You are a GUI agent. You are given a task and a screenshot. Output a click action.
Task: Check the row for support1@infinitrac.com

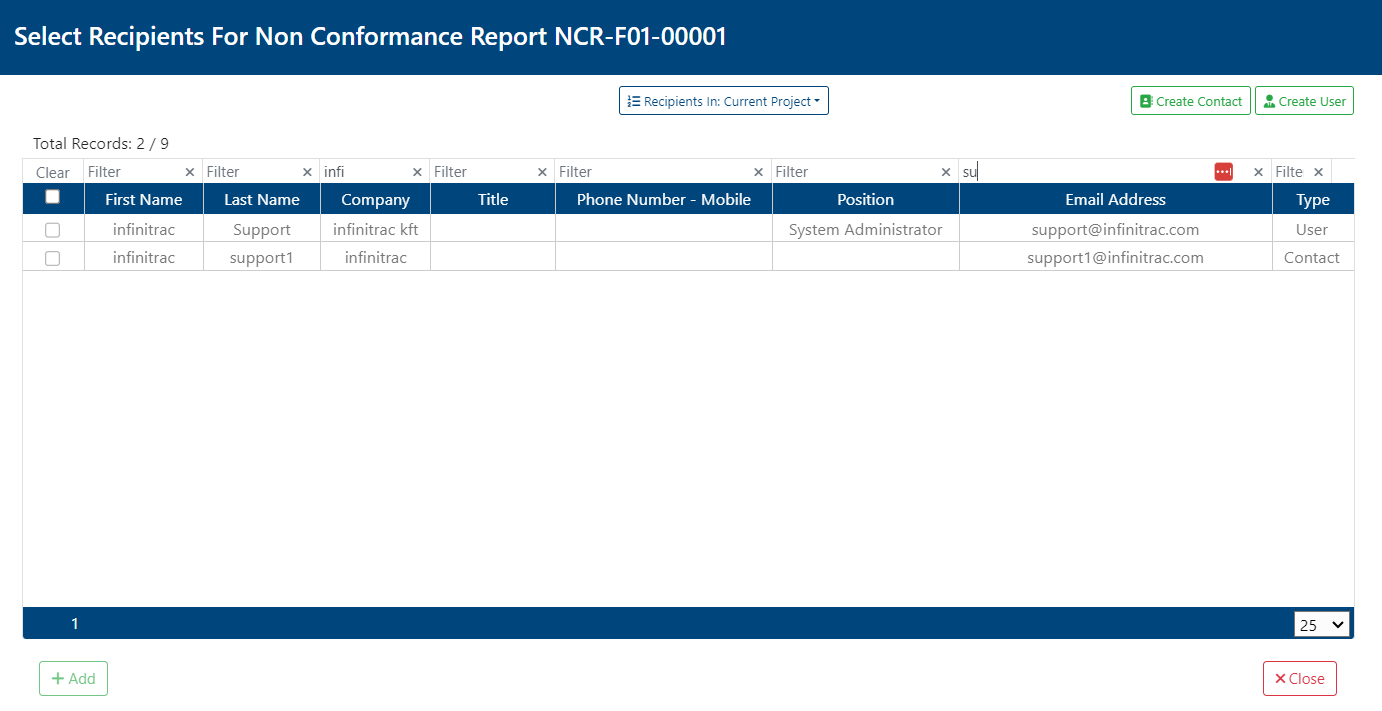pos(52,258)
